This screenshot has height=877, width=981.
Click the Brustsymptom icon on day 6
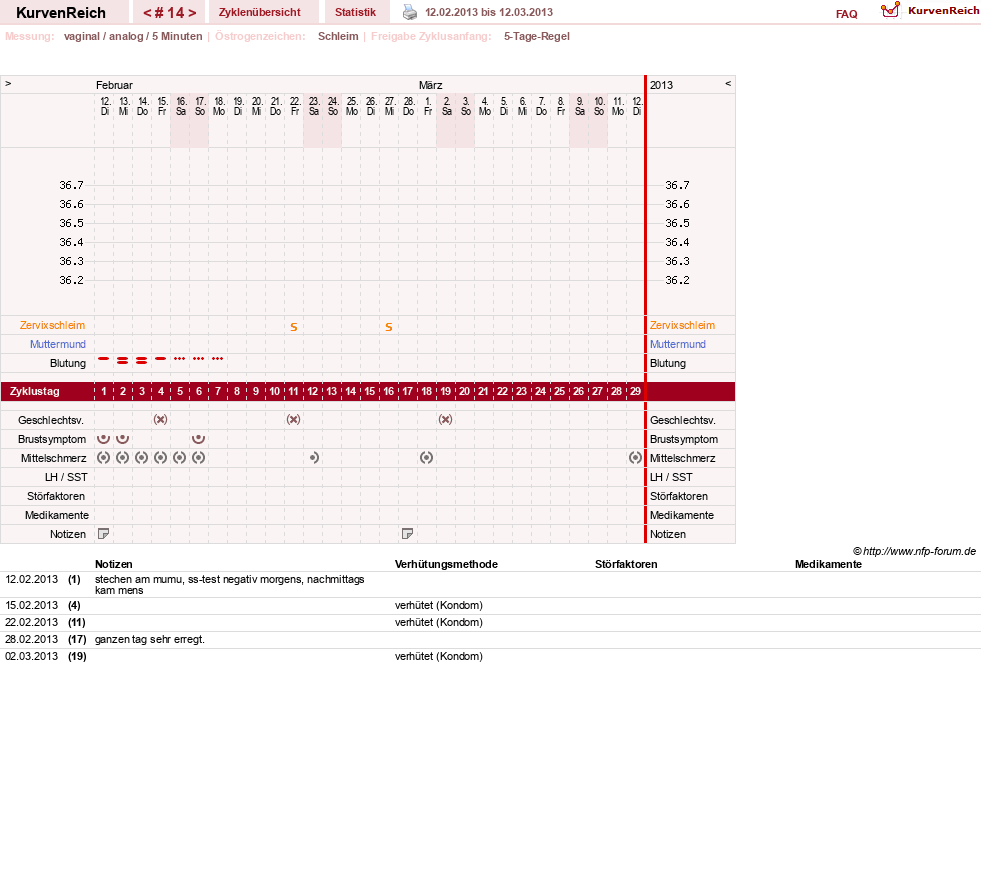pos(198,438)
